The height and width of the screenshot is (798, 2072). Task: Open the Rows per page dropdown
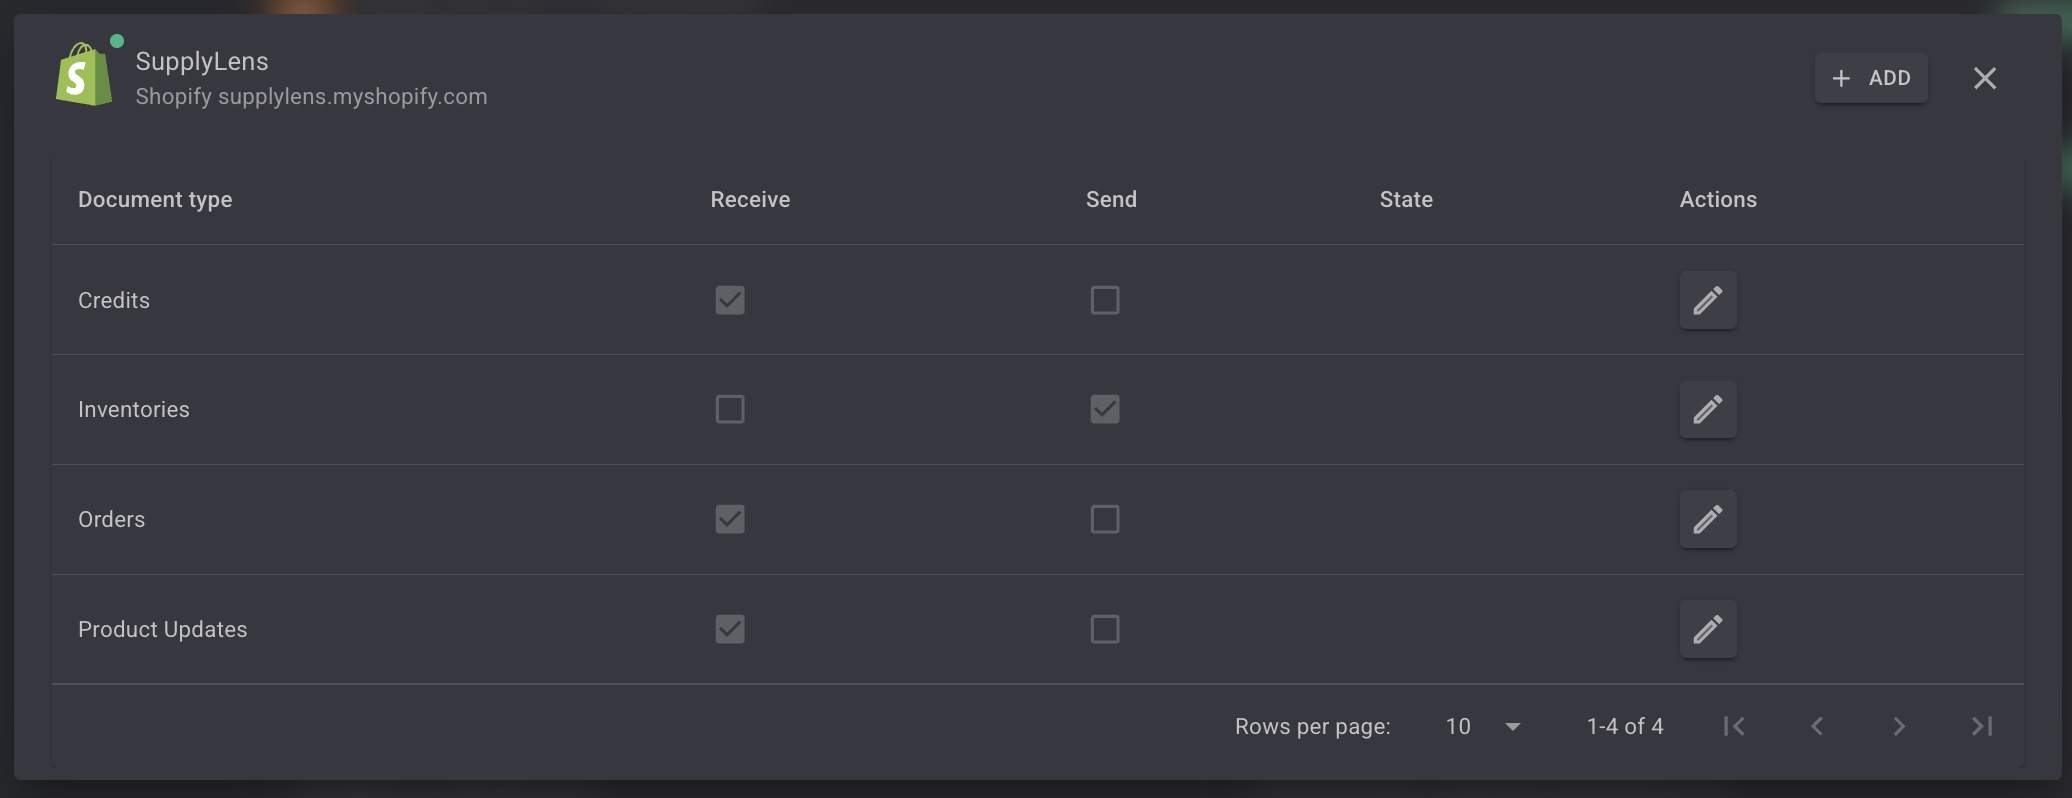tap(1484, 726)
